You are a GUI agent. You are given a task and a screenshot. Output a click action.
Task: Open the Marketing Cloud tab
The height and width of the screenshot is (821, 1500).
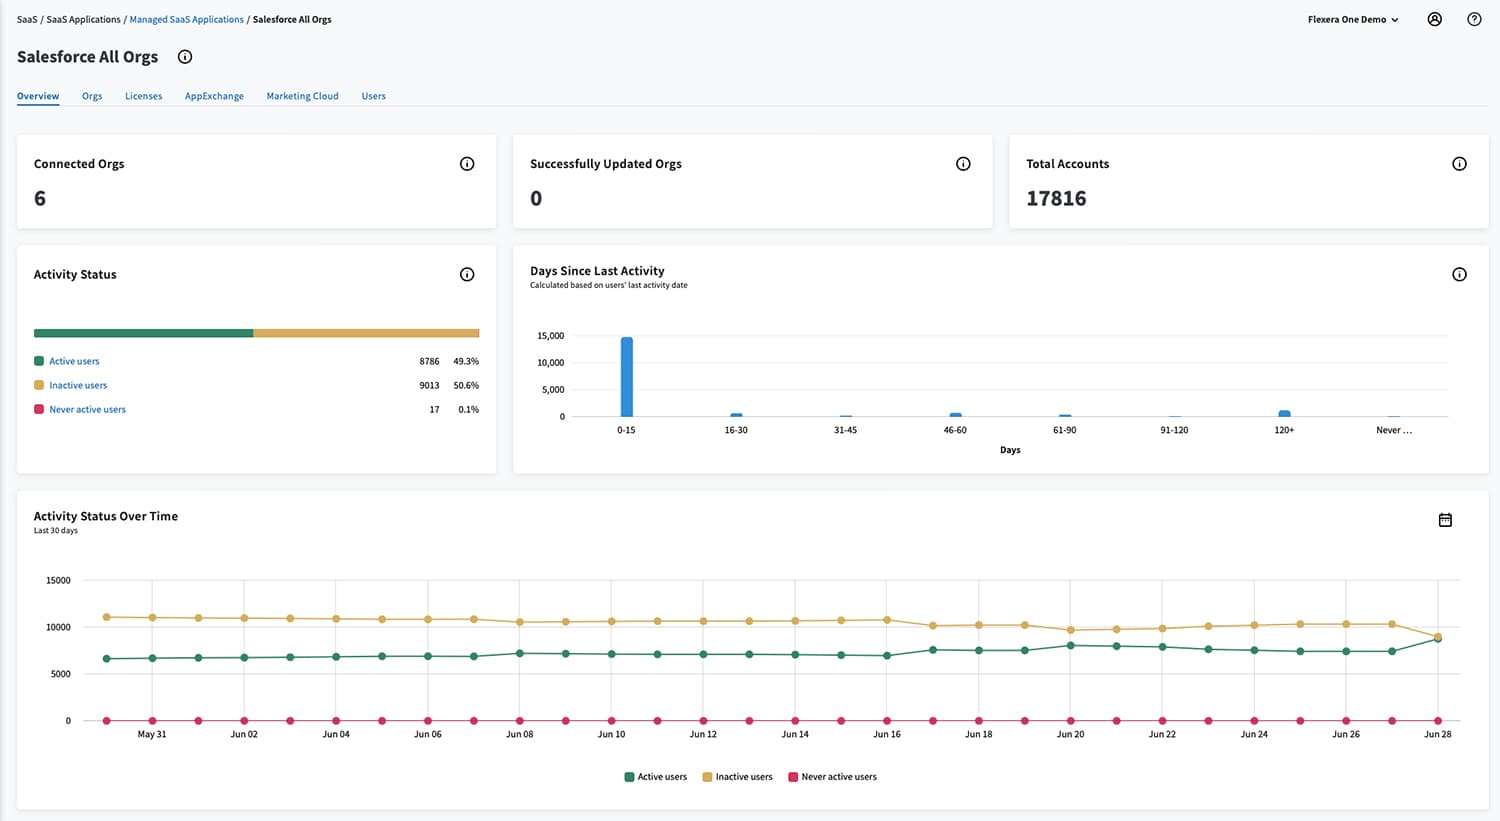302,96
